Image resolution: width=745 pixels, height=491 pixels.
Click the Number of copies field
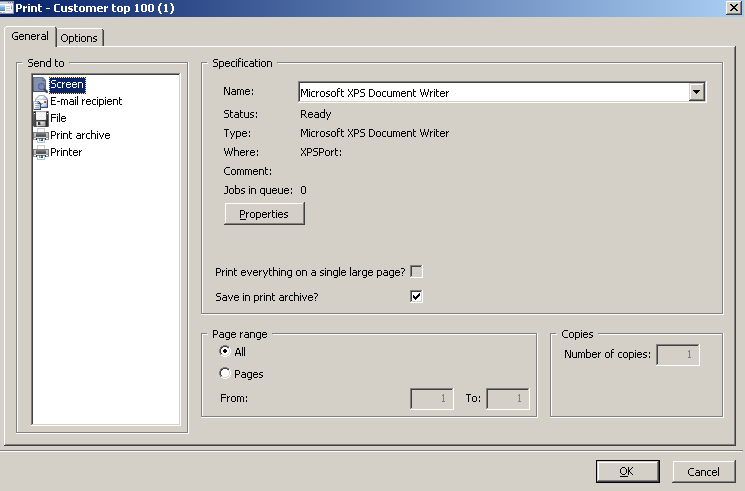pyautogui.click(x=678, y=355)
